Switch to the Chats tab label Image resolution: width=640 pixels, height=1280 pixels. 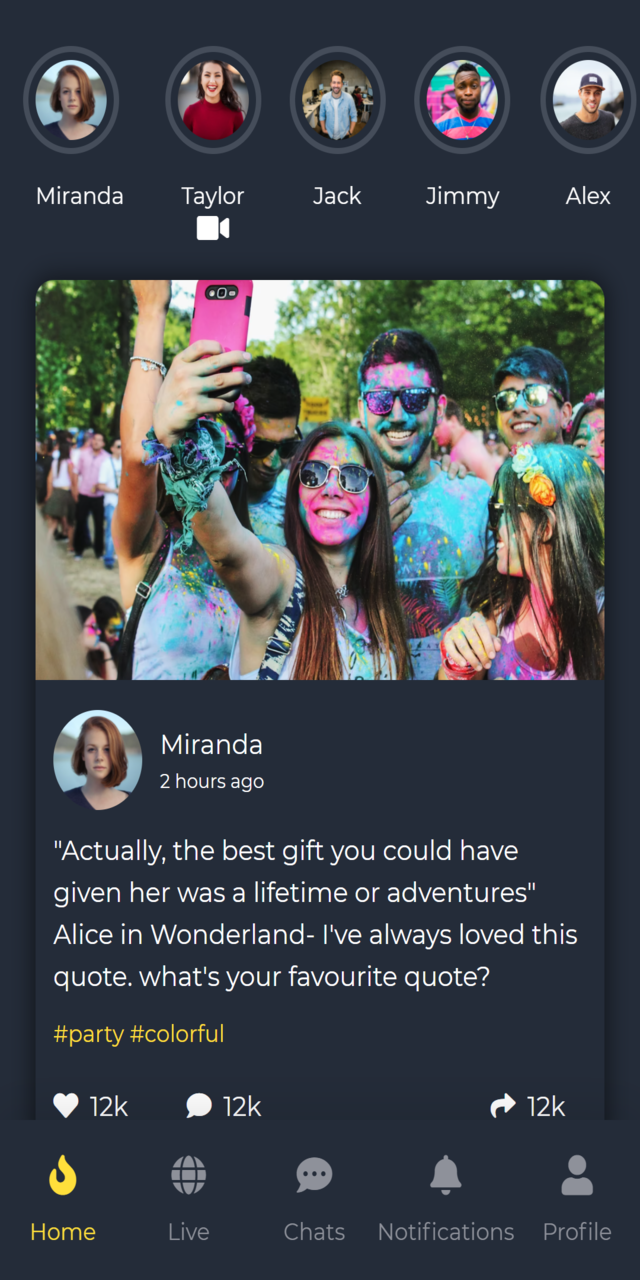coord(314,1232)
